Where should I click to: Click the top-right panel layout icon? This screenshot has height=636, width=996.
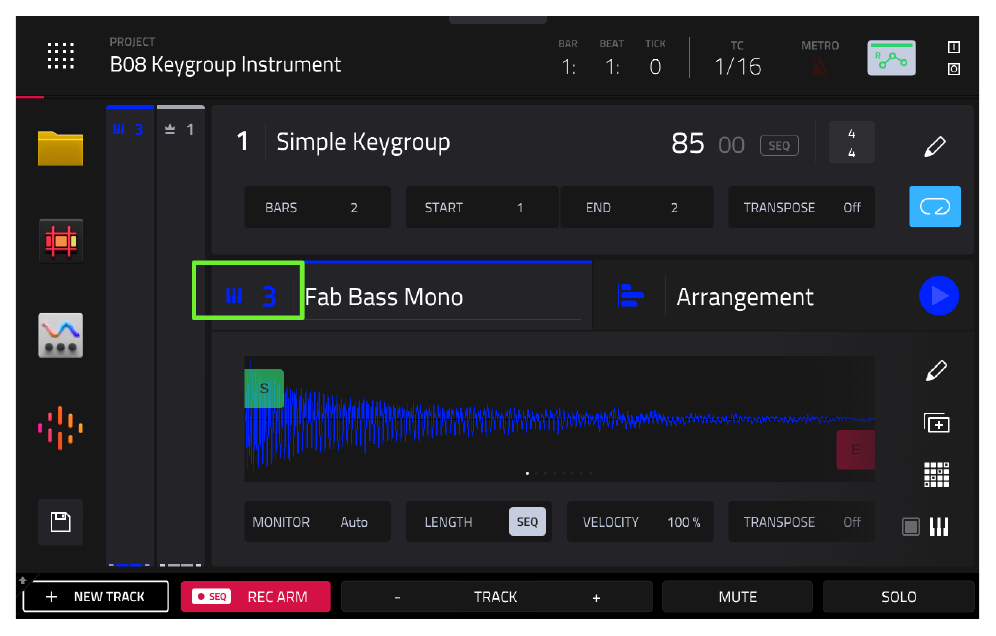pyautogui.click(x=953, y=47)
